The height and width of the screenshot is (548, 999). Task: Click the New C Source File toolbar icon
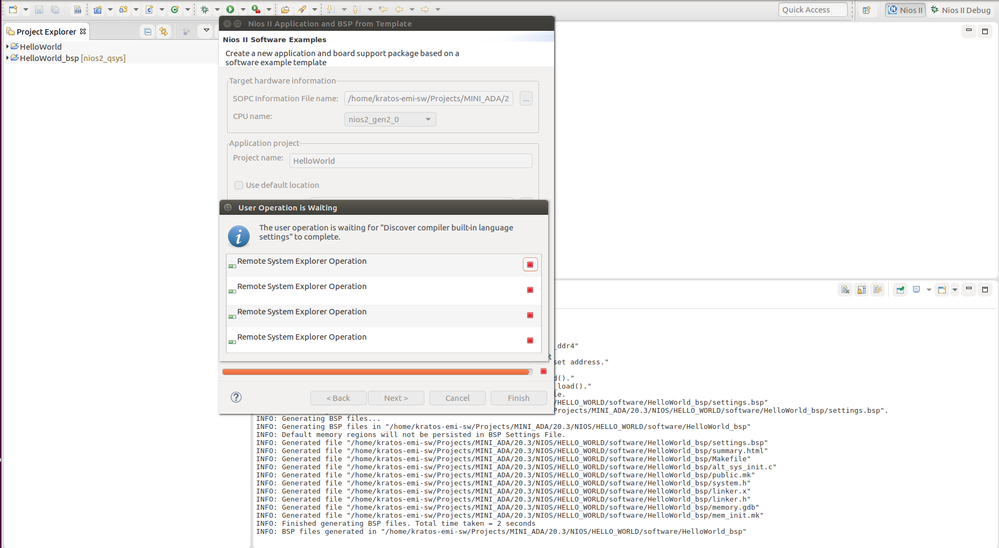[149, 10]
